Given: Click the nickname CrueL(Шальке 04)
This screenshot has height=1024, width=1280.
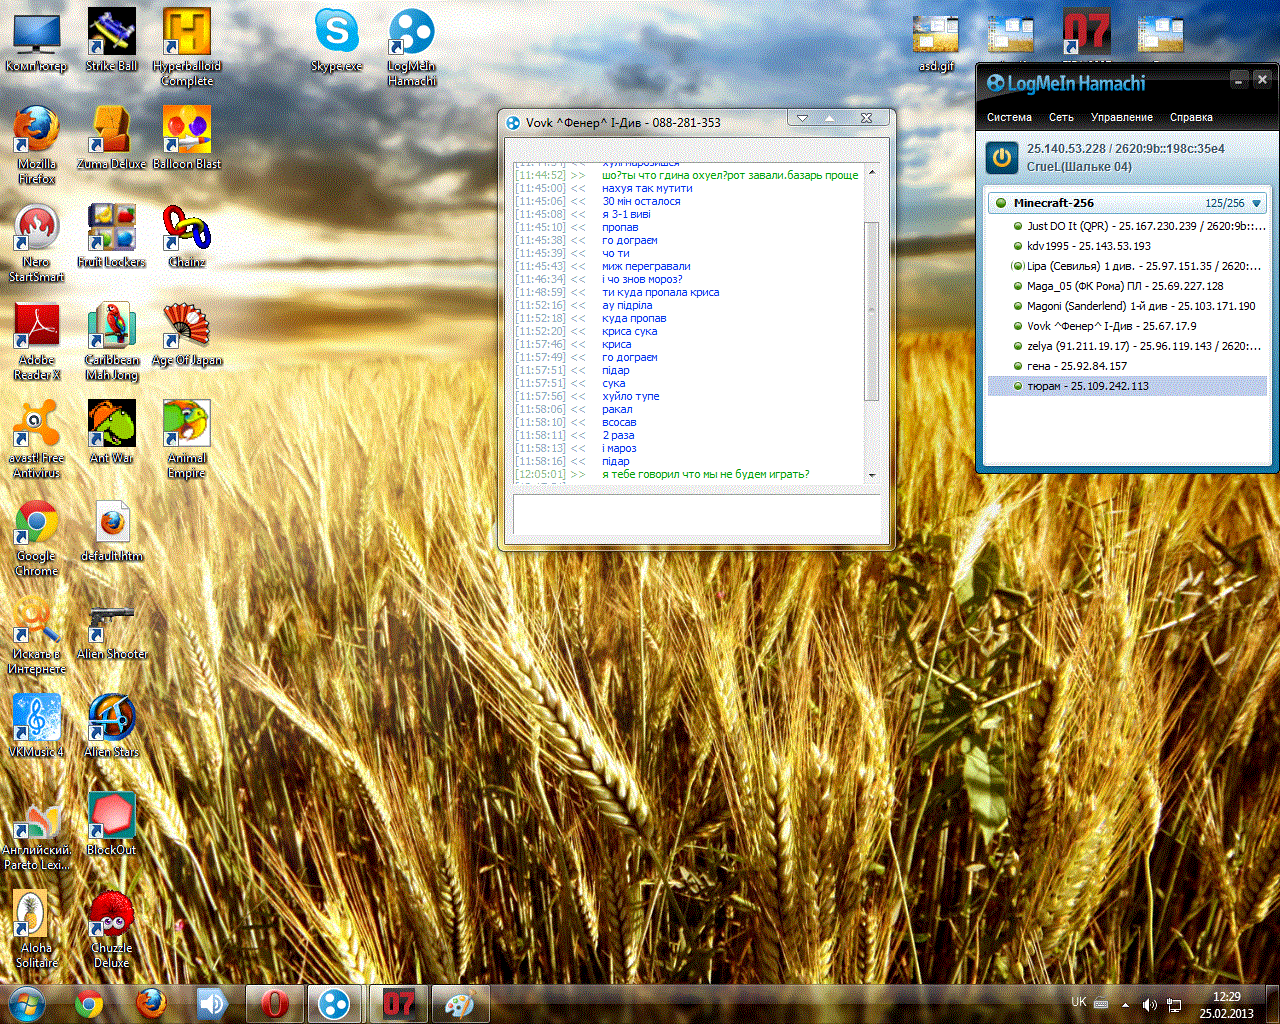Looking at the screenshot, I should (1079, 167).
